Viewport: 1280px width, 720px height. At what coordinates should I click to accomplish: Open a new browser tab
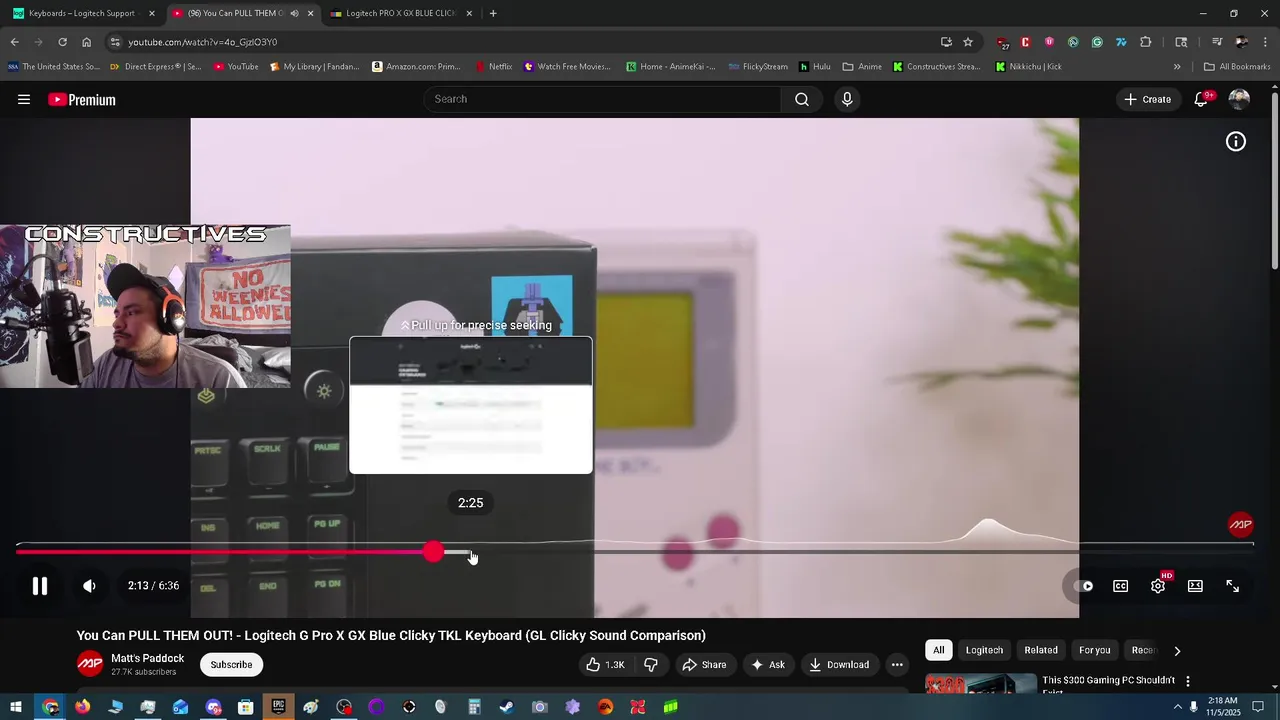pyautogui.click(x=493, y=13)
